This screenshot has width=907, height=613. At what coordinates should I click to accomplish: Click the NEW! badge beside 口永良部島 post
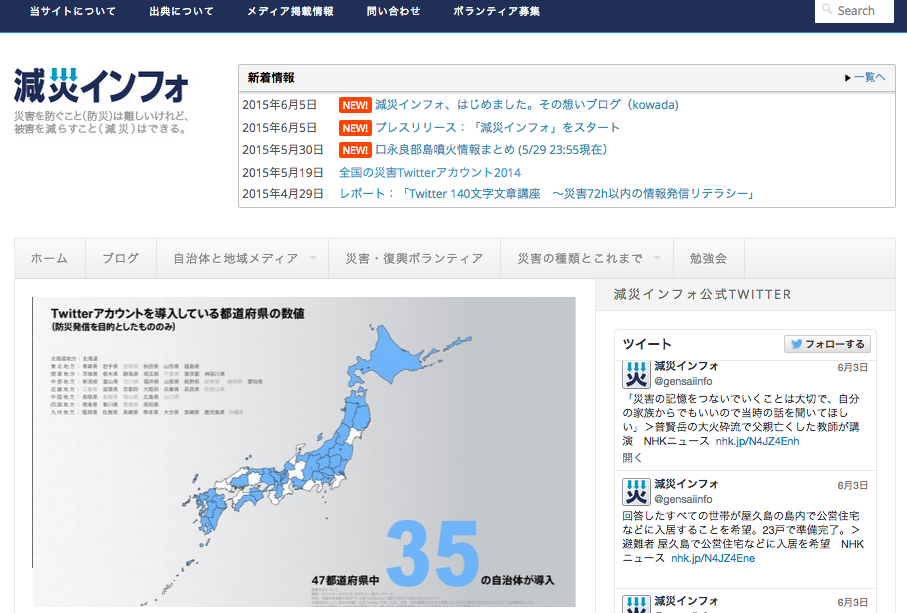pos(355,150)
